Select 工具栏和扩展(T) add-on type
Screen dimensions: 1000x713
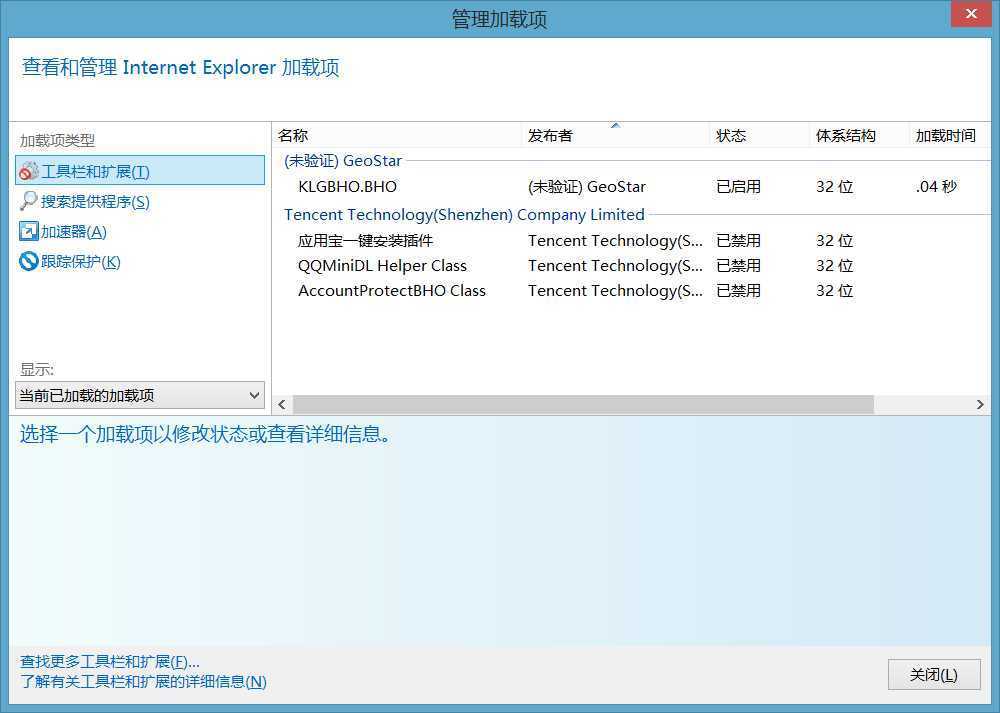pos(140,171)
